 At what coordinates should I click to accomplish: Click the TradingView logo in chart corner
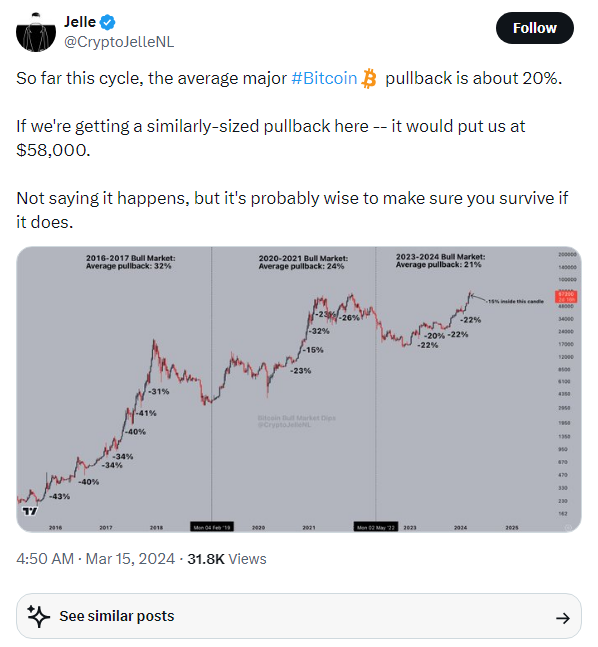(29, 511)
